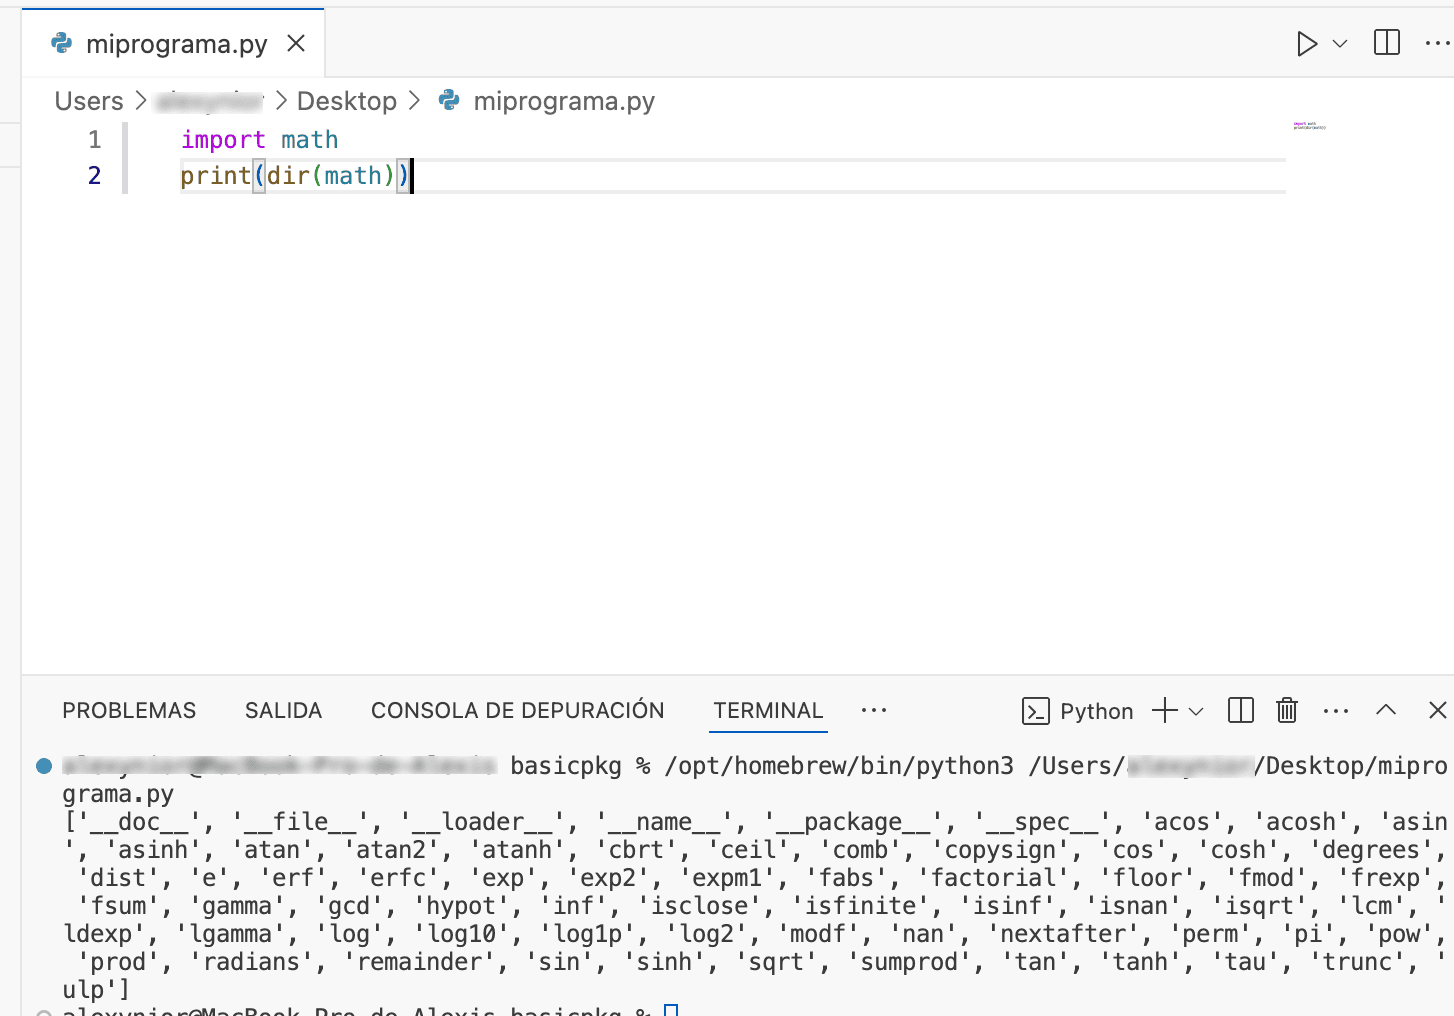This screenshot has width=1454, height=1016.
Task: Run the Python file using the play icon
Action: click(1306, 43)
